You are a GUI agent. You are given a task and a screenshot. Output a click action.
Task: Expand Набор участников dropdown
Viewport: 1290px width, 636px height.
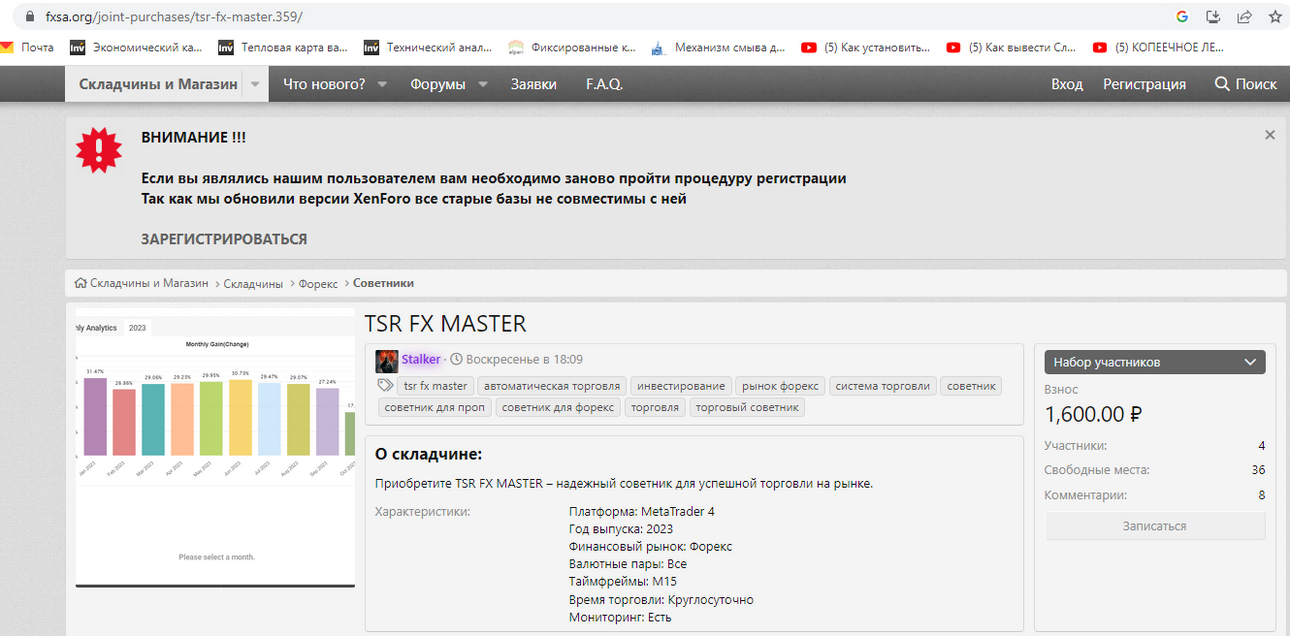(x=1155, y=362)
